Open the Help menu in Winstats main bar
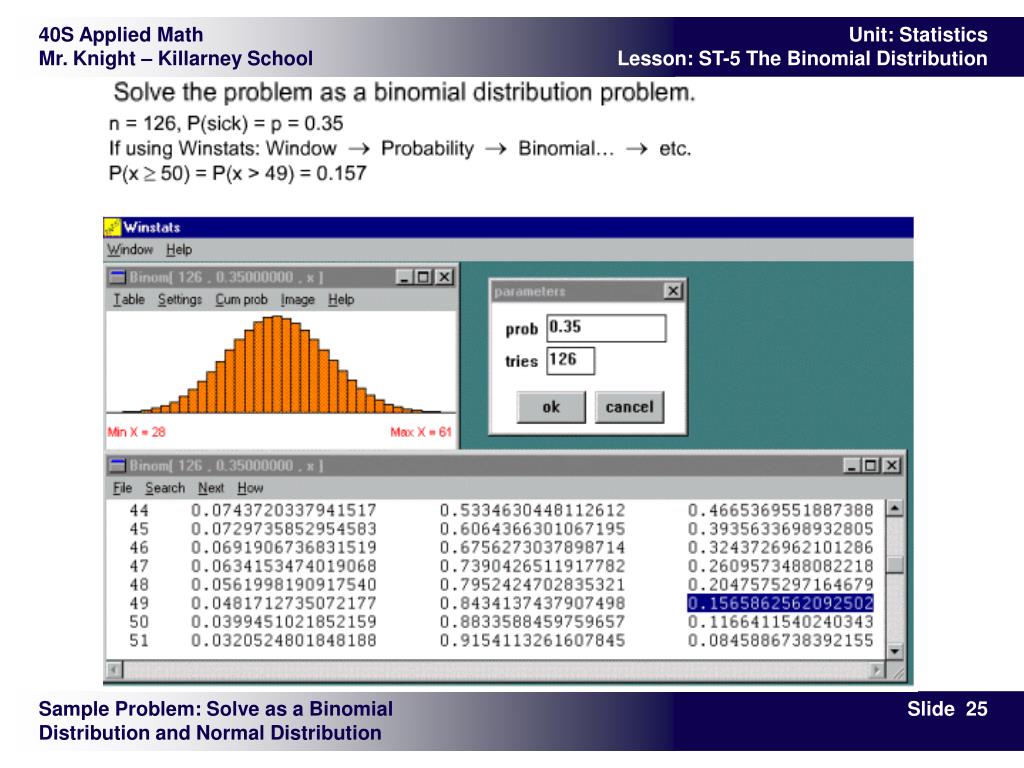Image resolution: width=1024 pixels, height=768 pixels. [178, 249]
